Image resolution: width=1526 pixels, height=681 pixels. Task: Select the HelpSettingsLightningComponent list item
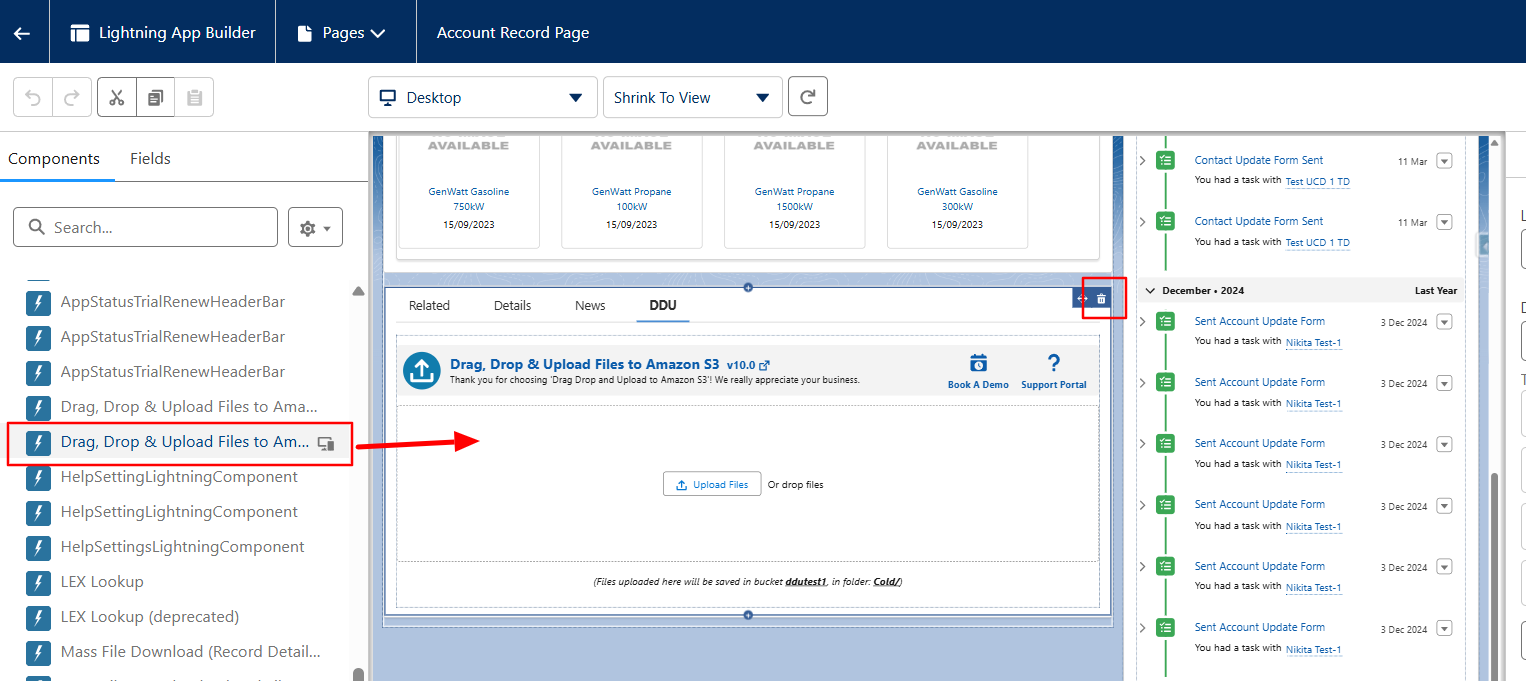tap(183, 547)
